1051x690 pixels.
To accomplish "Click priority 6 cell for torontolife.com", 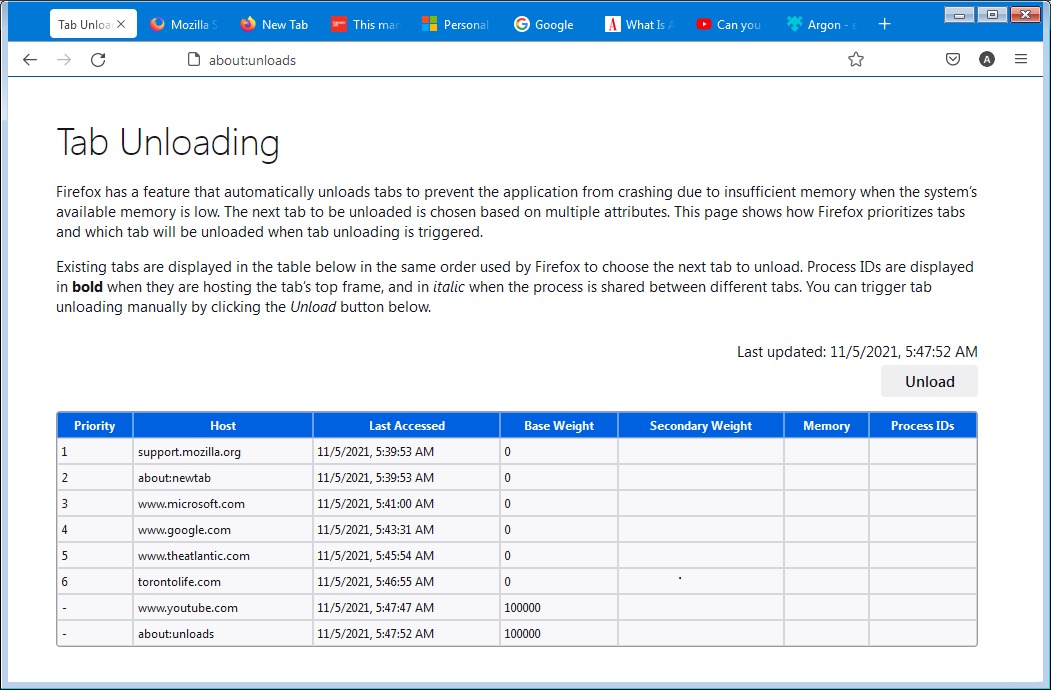I will tap(95, 582).
